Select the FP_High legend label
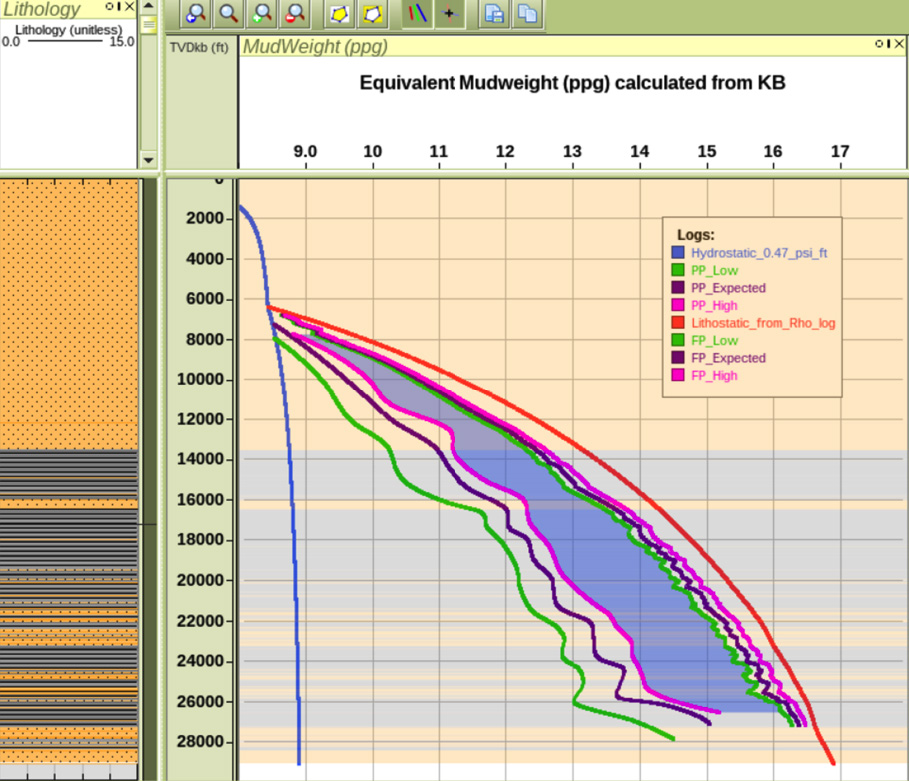Viewport: 909px width, 781px height. (x=714, y=376)
